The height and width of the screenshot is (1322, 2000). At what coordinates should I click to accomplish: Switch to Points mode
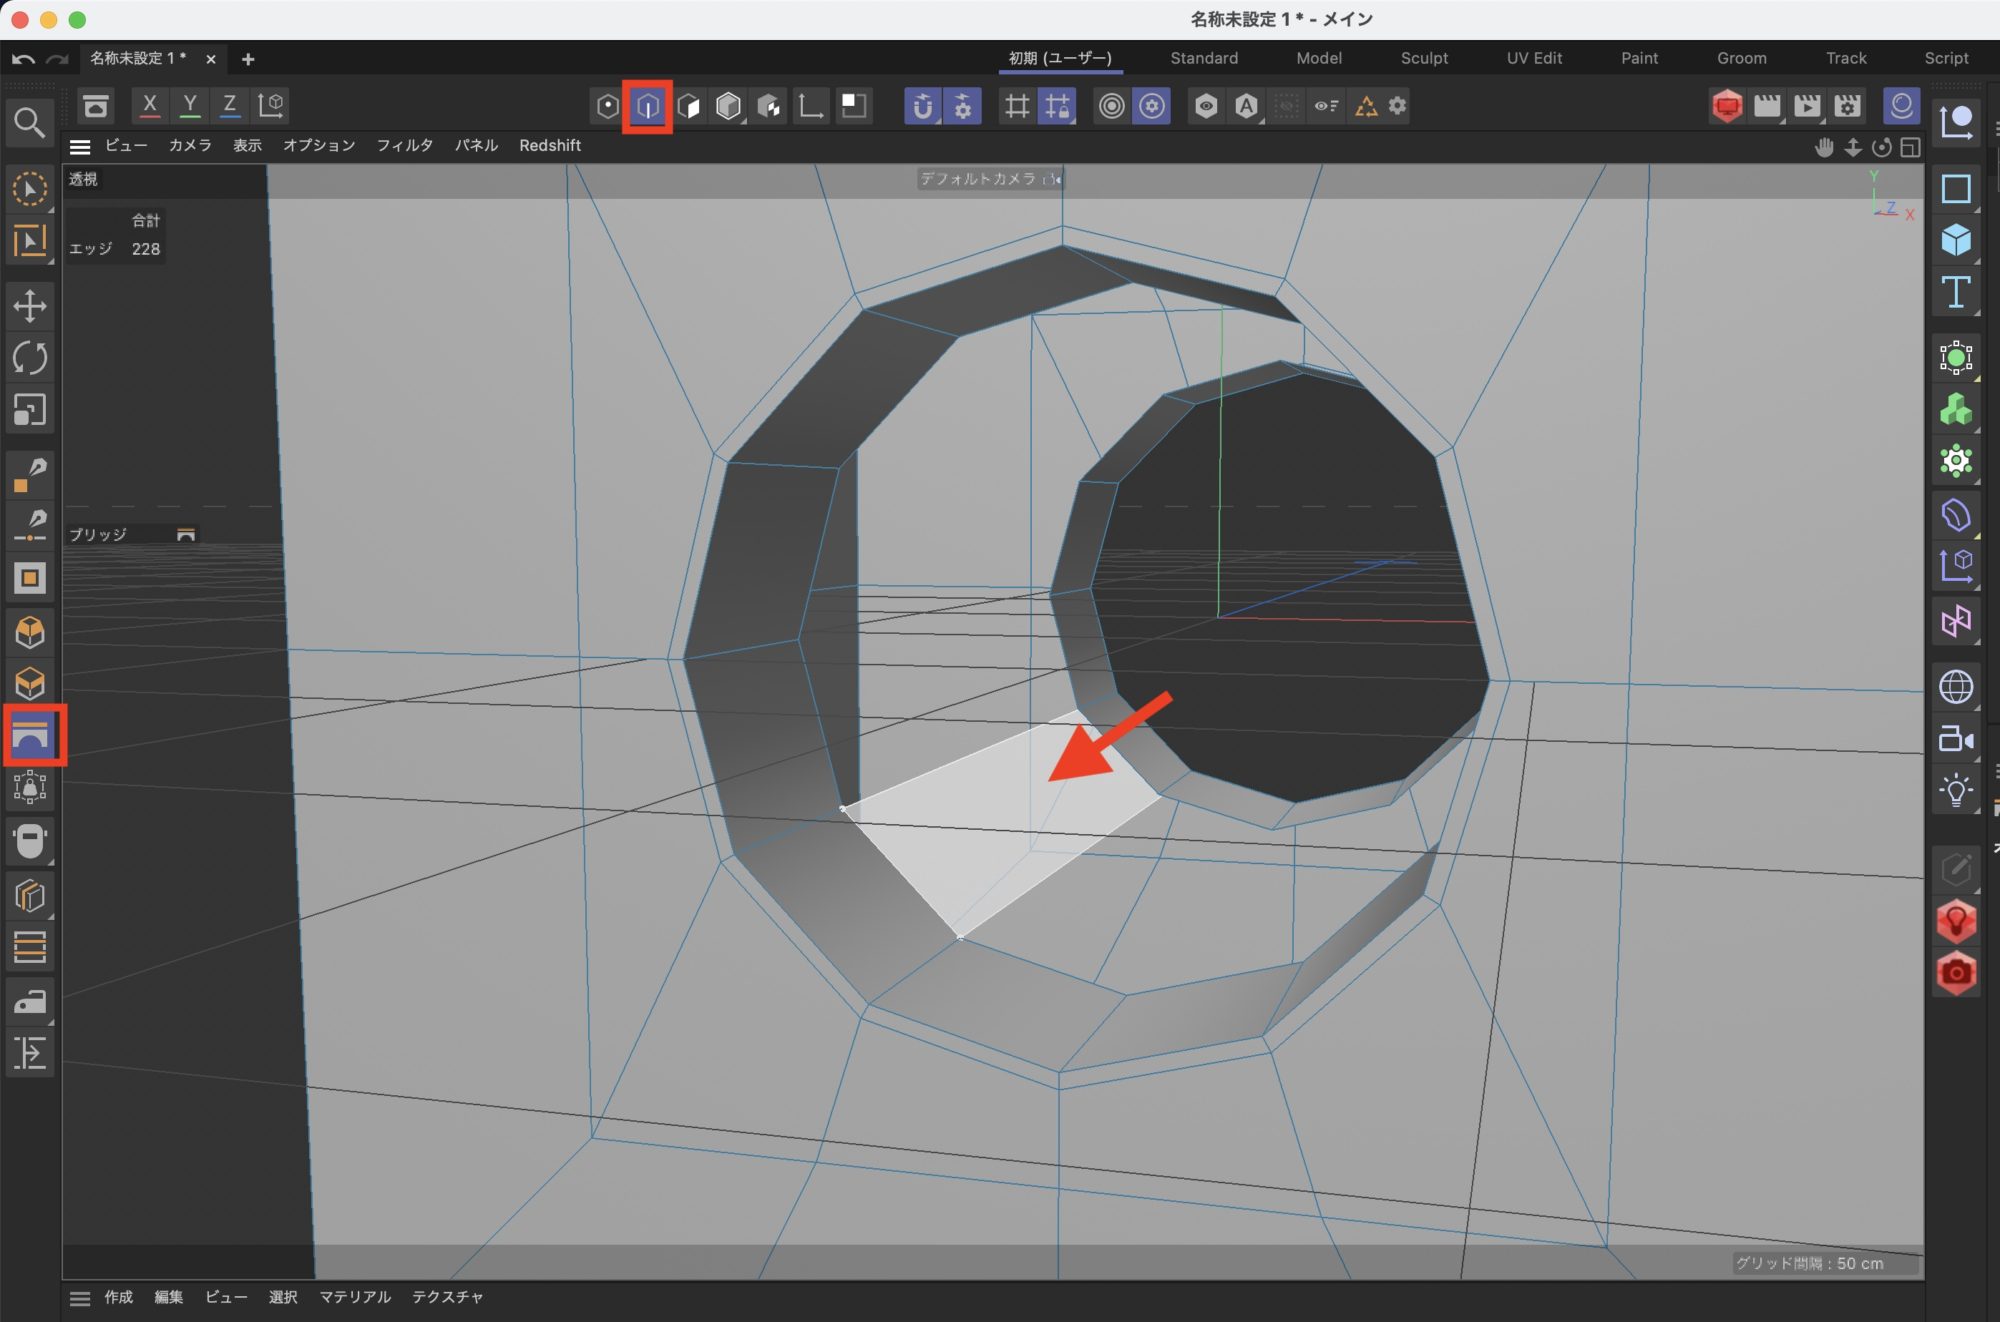pyautogui.click(x=607, y=106)
